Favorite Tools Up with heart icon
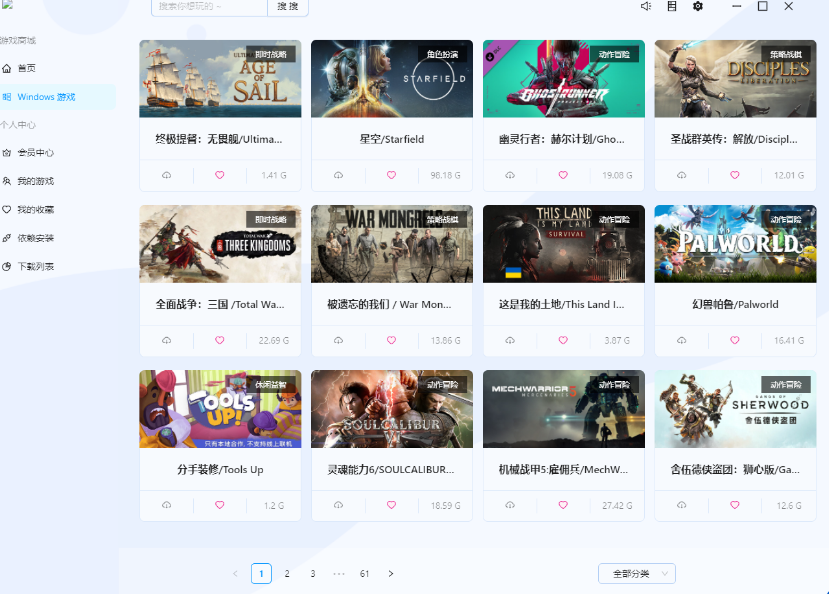 point(219,505)
